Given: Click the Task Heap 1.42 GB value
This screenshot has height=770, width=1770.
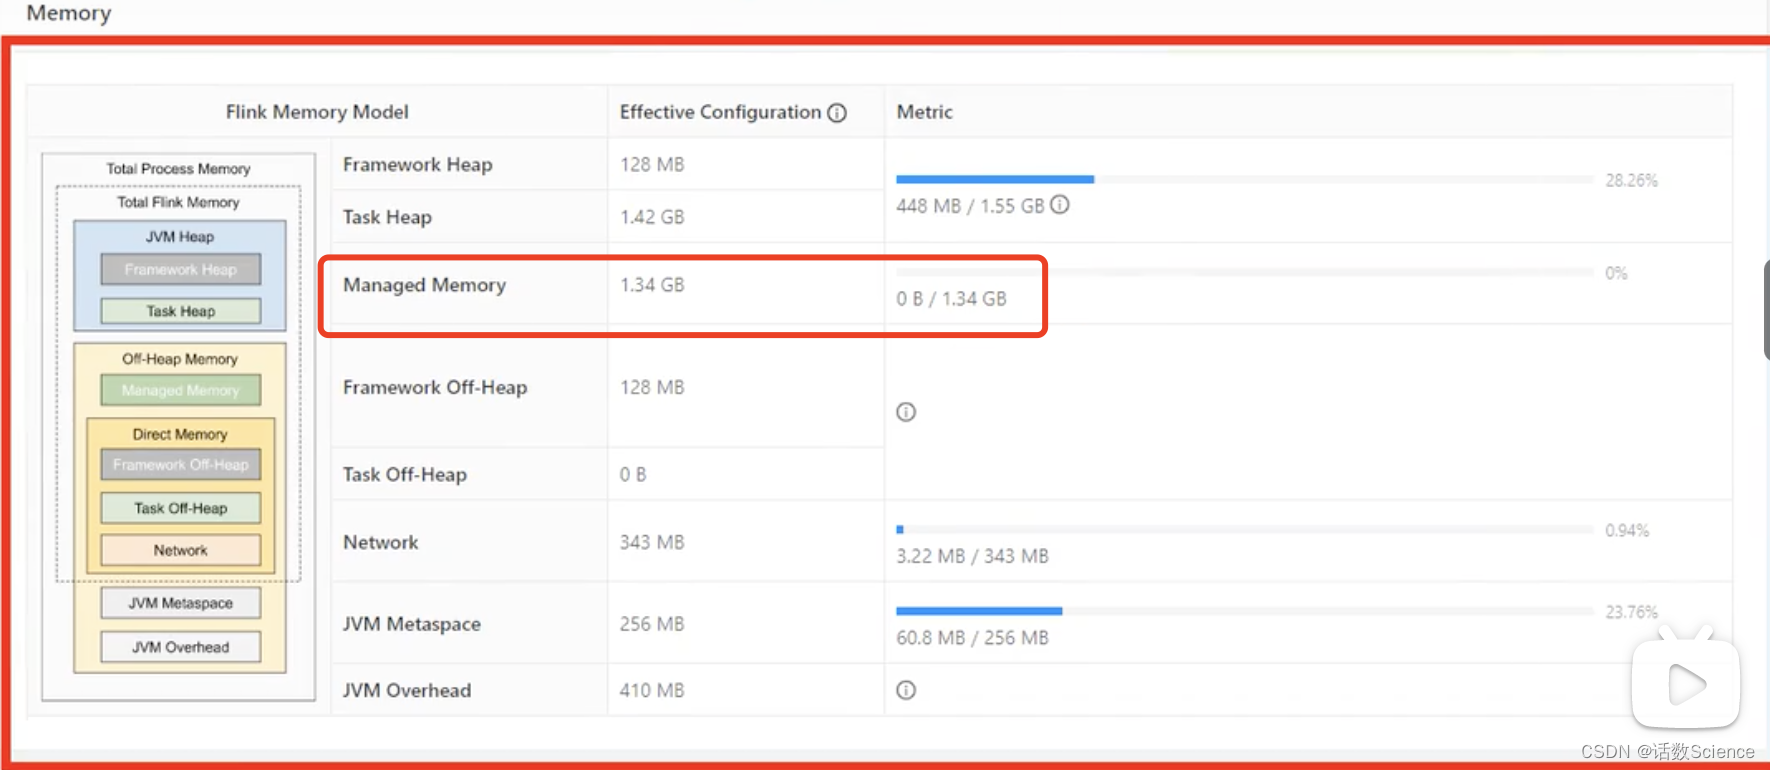Looking at the screenshot, I should (652, 217).
